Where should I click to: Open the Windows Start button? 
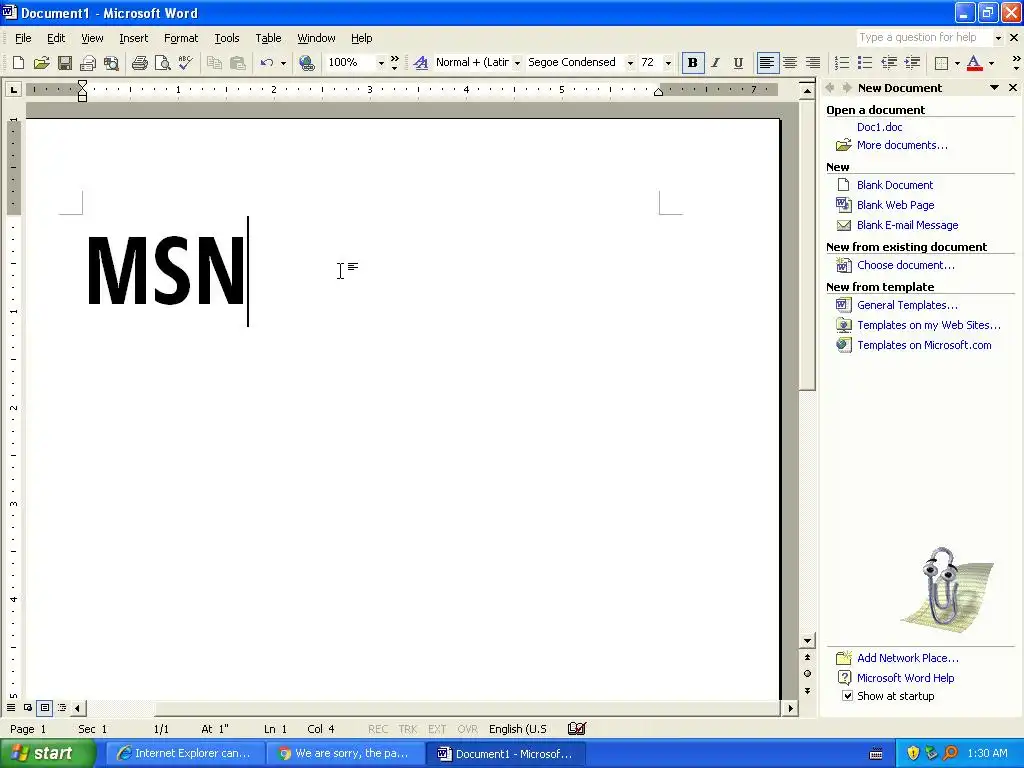click(x=47, y=753)
